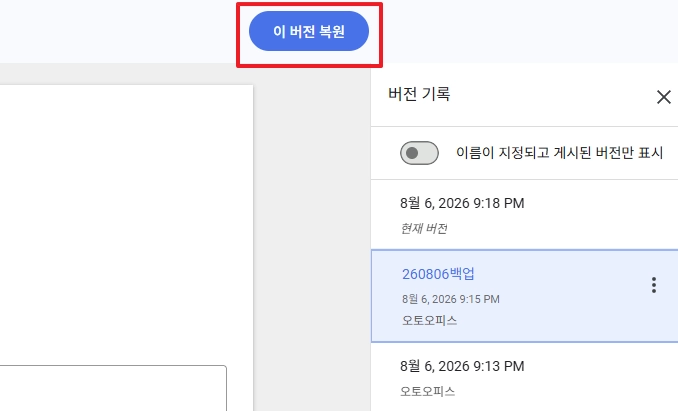The image size is (678, 411).
Task: Click 오토오피스 under the 9:13 PM entry
Action: (x=428, y=391)
